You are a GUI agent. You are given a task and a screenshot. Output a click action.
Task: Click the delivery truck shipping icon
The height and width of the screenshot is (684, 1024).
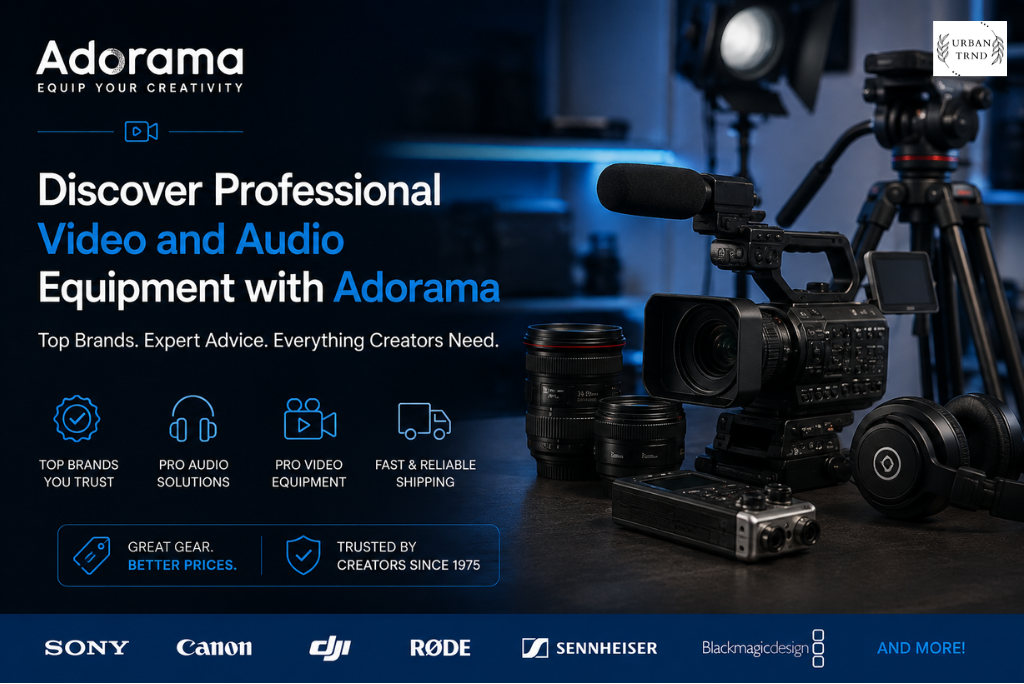424,421
